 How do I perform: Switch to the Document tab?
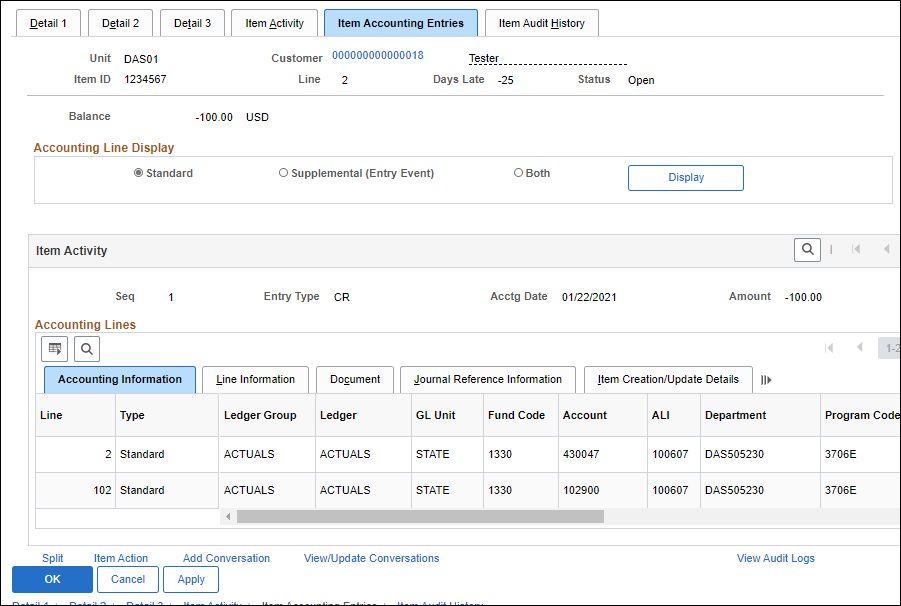[x=354, y=380]
